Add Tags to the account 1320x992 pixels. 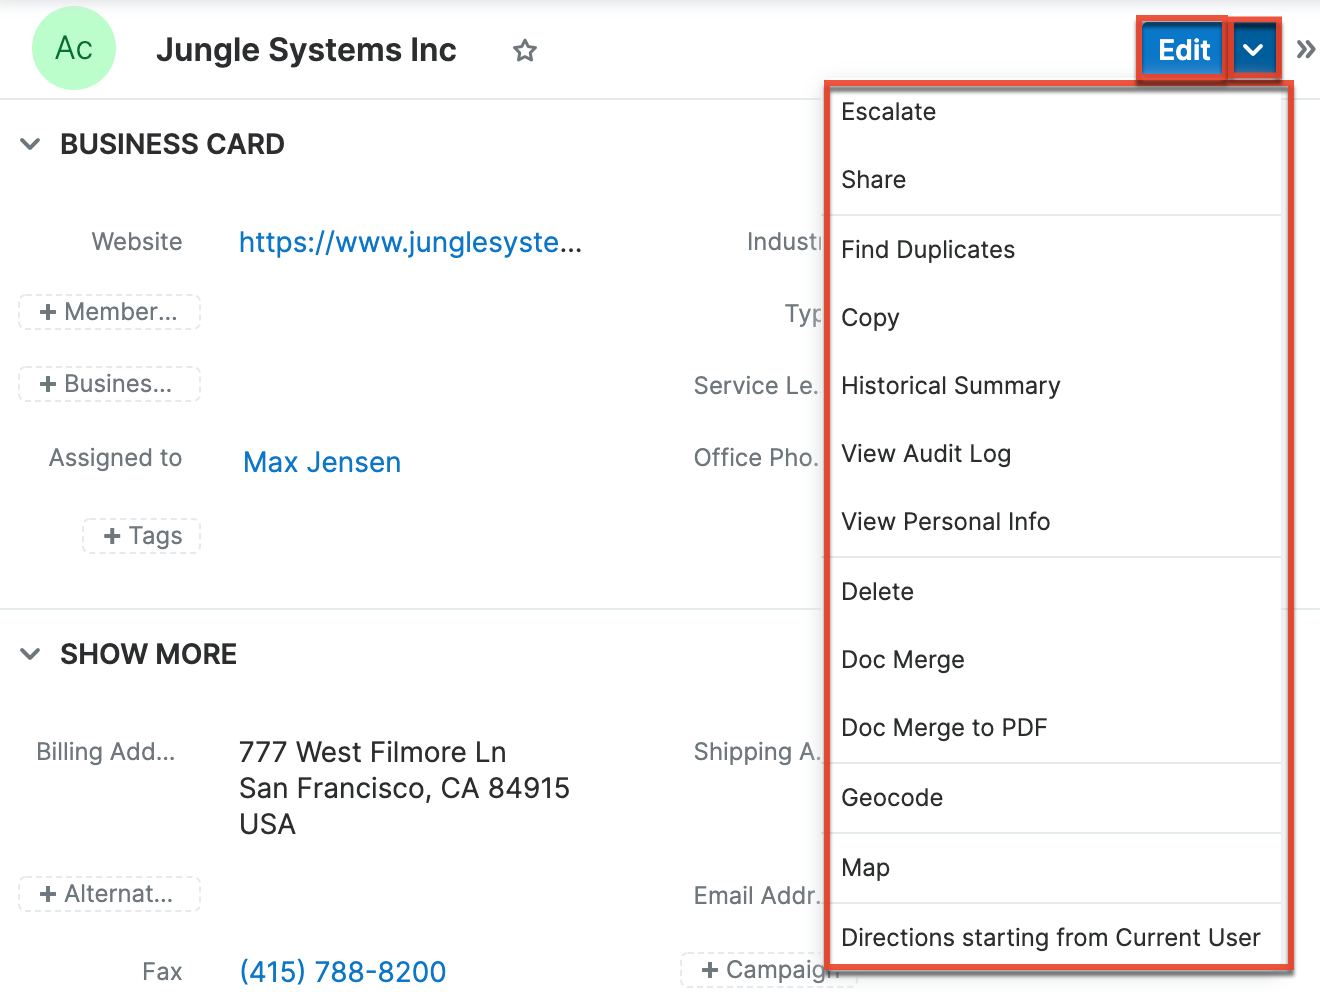click(141, 536)
